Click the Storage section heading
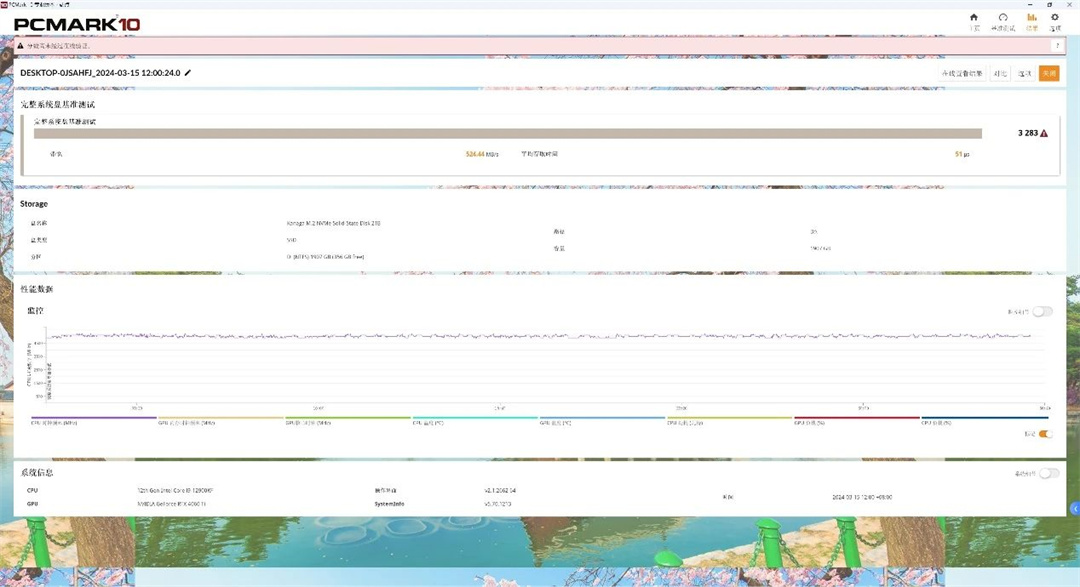 tap(34, 204)
